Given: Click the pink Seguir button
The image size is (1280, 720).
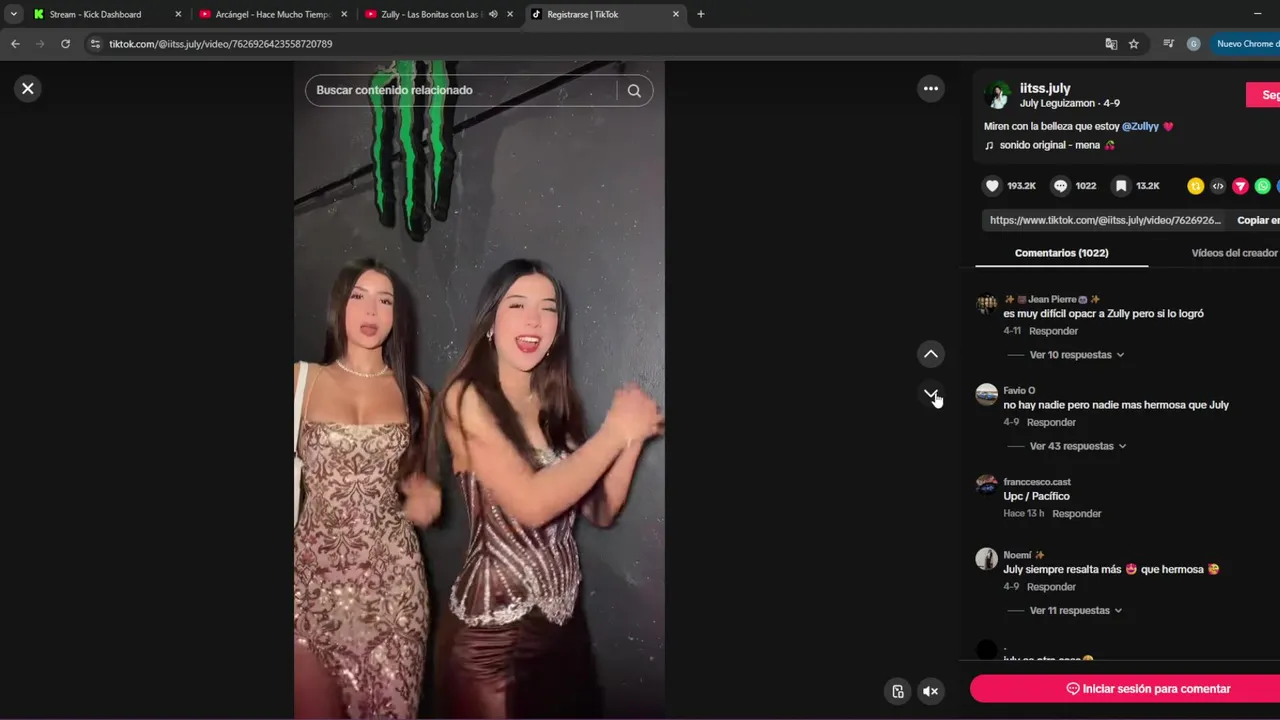Looking at the screenshot, I should tap(1264, 95).
